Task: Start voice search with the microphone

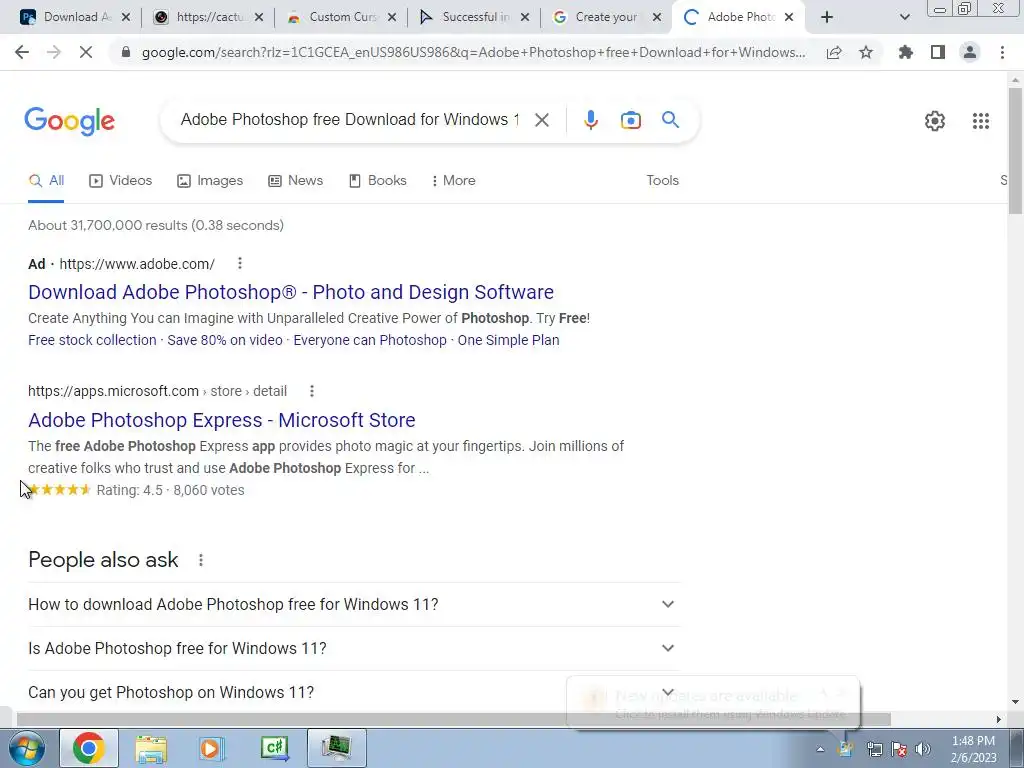Action: [590, 120]
